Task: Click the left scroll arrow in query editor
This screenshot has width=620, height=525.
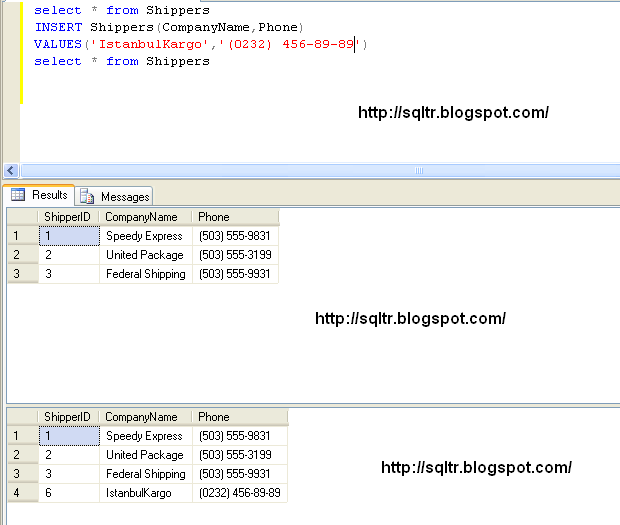Action: tap(11, 171)
